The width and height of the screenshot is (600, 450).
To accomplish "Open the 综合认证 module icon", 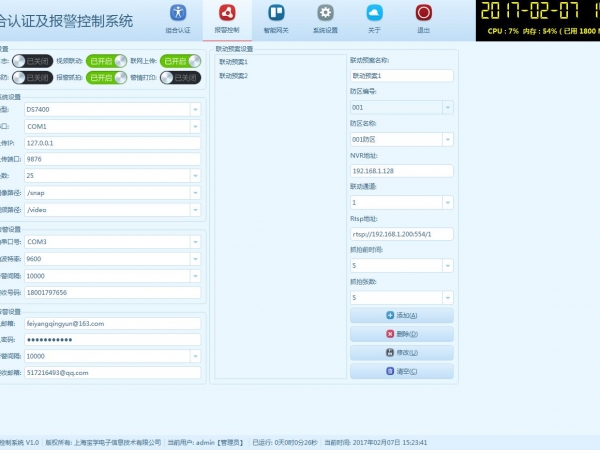I will tap(177, 17).
